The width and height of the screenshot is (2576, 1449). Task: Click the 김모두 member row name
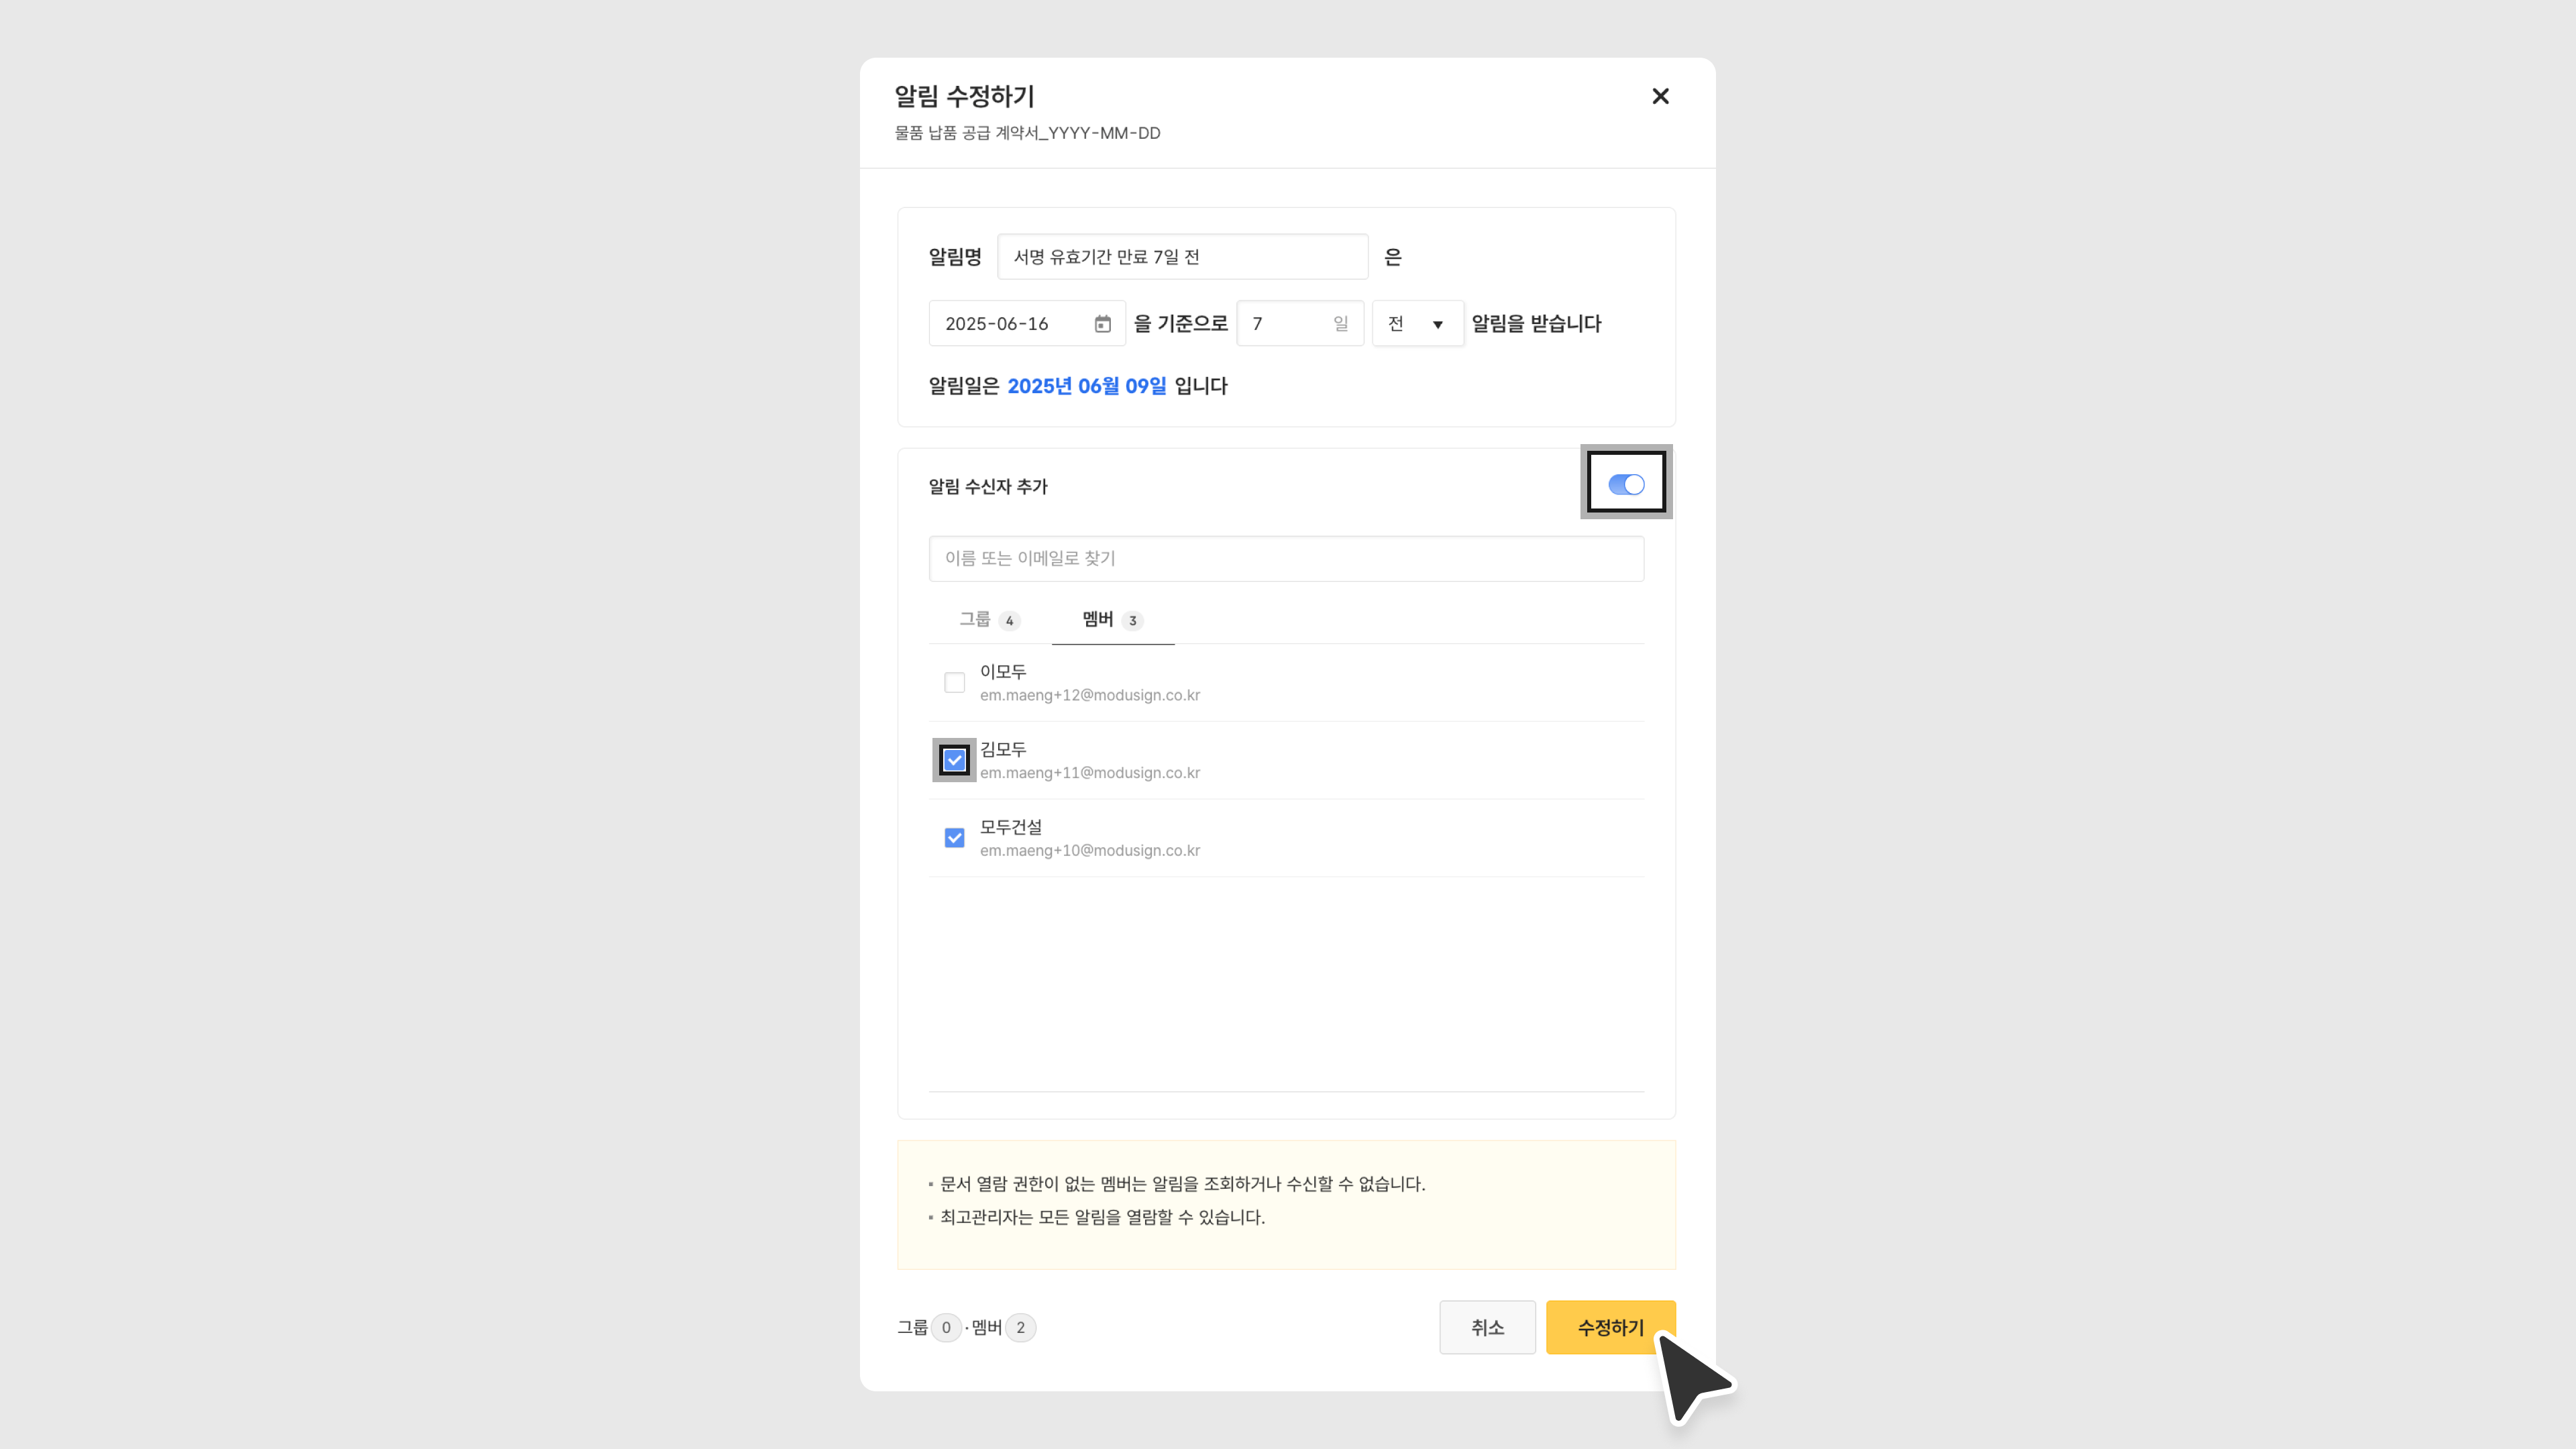click(1003, 750)
